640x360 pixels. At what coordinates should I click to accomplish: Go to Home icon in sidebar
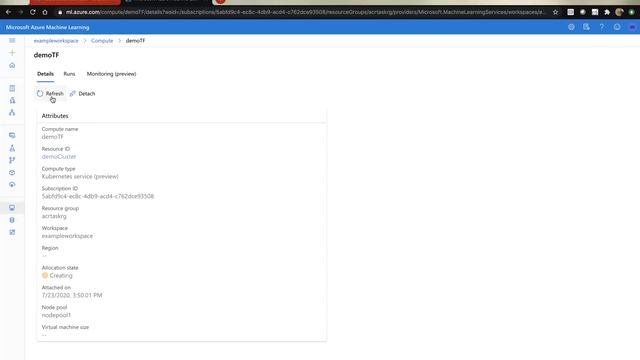click(x=12, y=65)
